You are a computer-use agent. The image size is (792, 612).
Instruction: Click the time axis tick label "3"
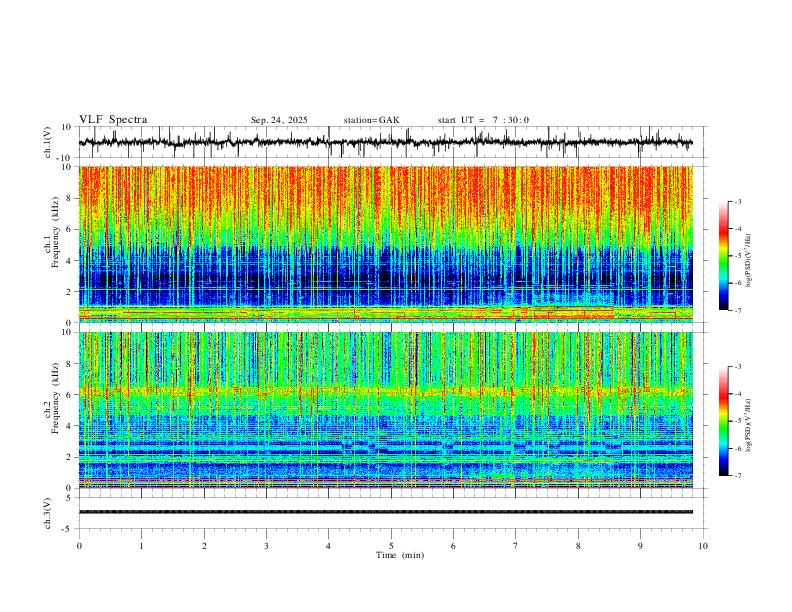[x=266, y=546]
